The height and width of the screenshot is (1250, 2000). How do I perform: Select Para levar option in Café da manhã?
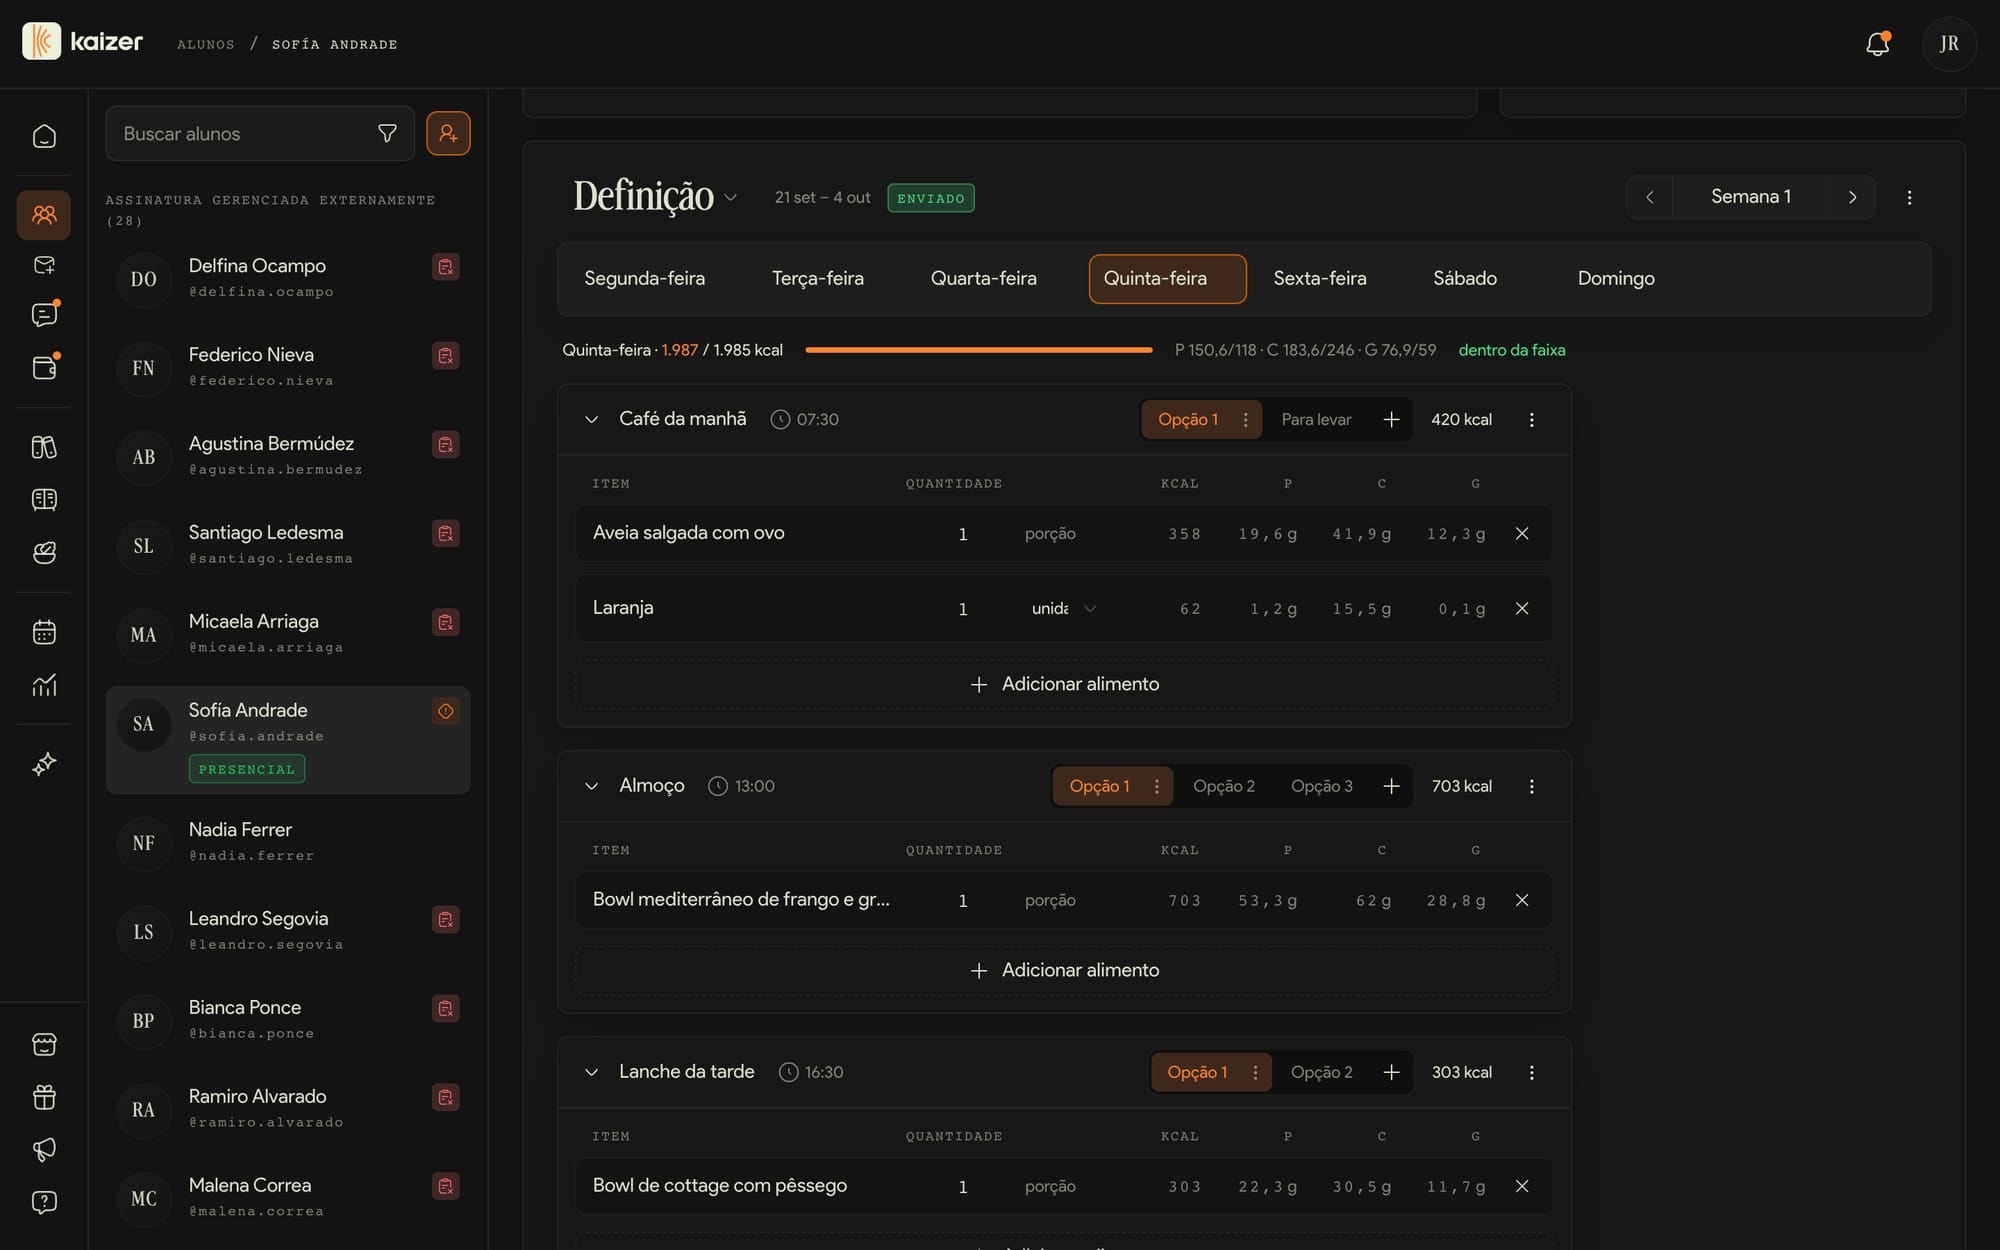1316,420
